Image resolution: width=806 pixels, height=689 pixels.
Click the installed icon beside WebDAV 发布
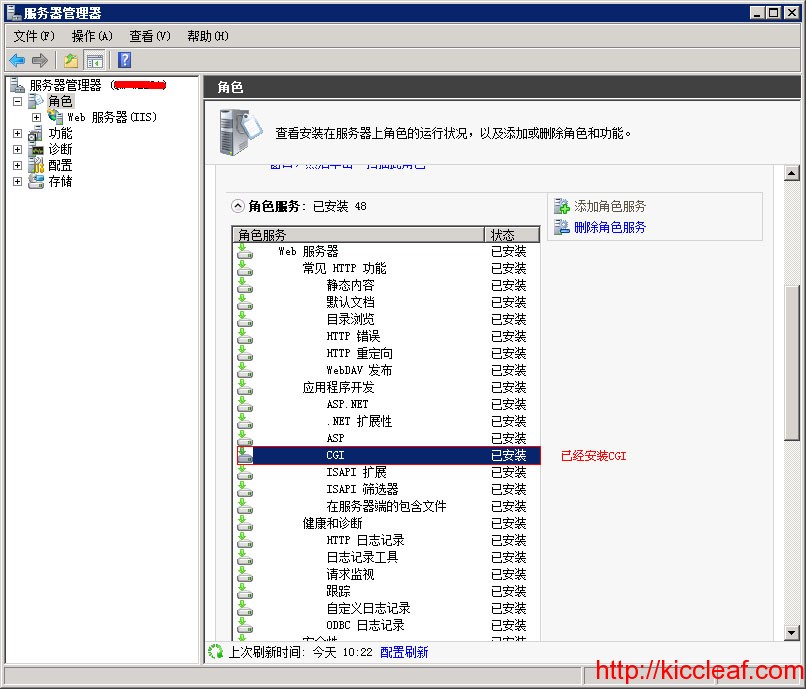click(245, 370)
